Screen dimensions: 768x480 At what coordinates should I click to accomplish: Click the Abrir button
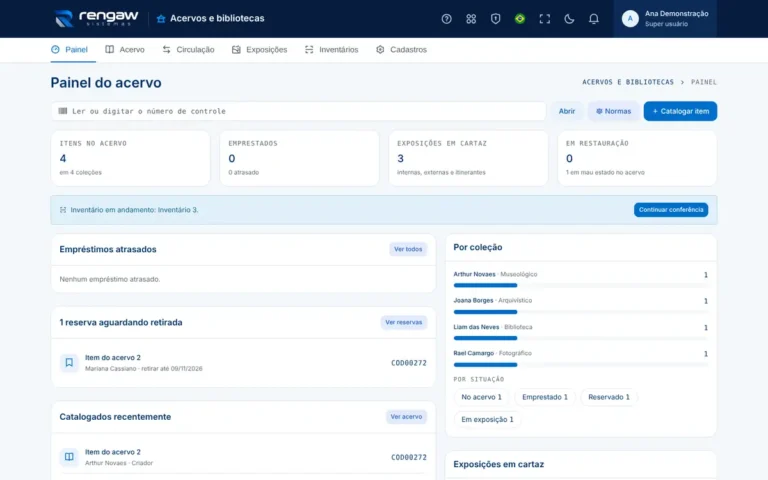(x=567, y=111)
